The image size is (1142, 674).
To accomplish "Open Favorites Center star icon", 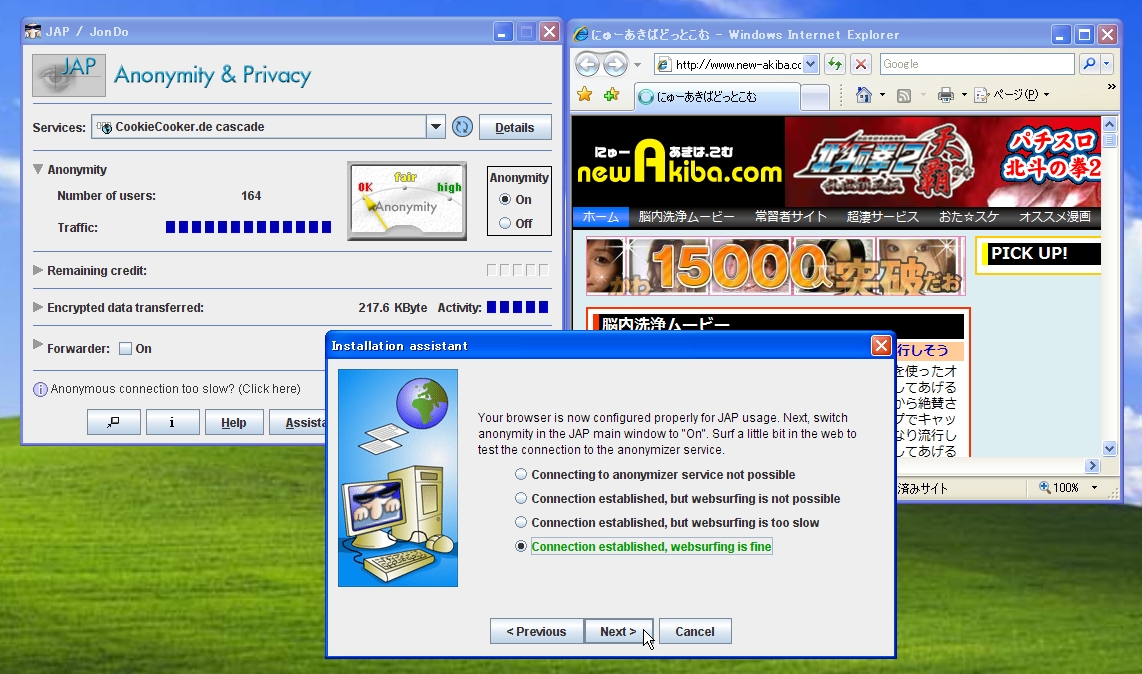I will coord(584,95).
